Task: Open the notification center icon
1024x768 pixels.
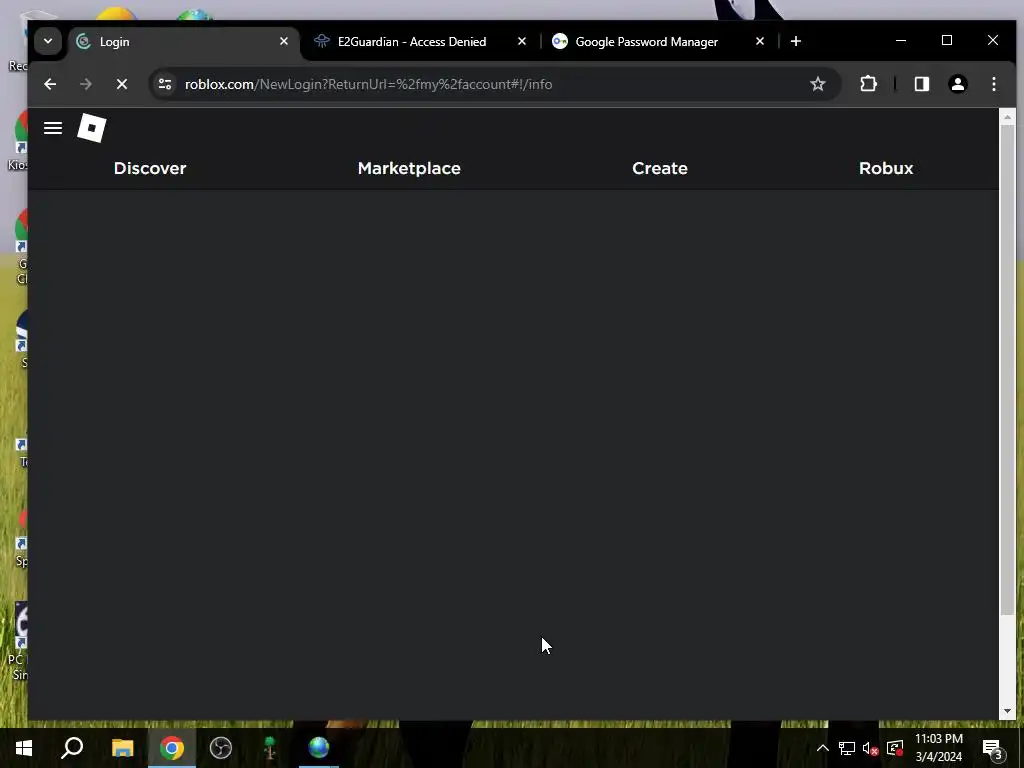Action: click(x=992, y=748)
